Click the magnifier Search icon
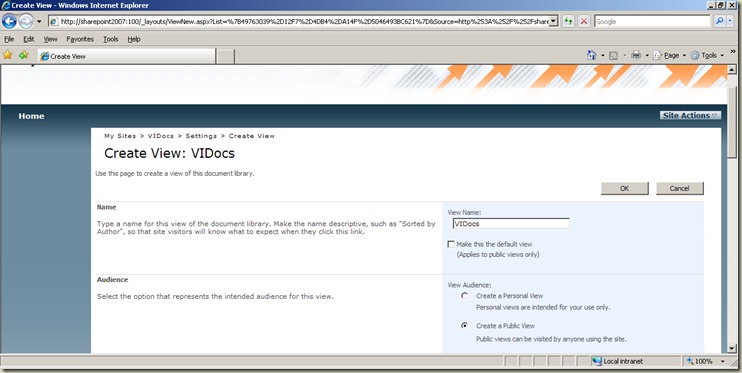742x373 pixels. [x=719, y=21]
